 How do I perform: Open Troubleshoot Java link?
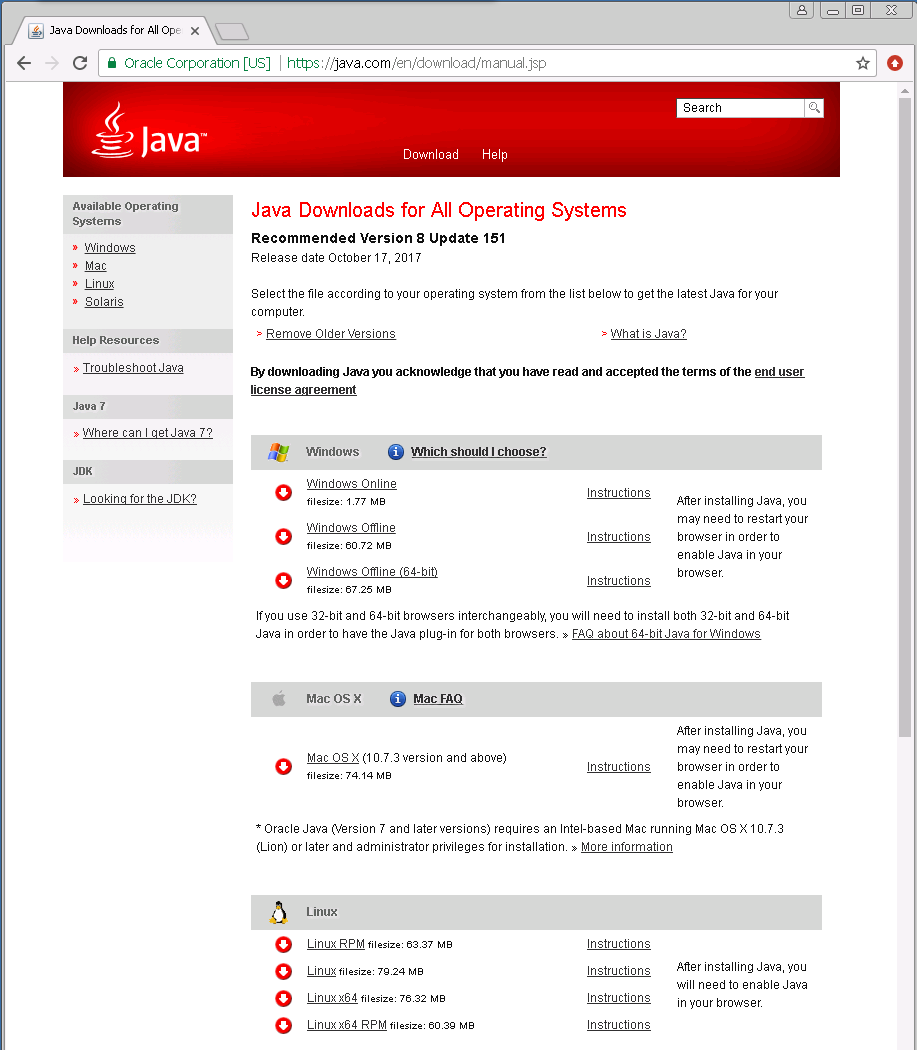coord(133,368)
